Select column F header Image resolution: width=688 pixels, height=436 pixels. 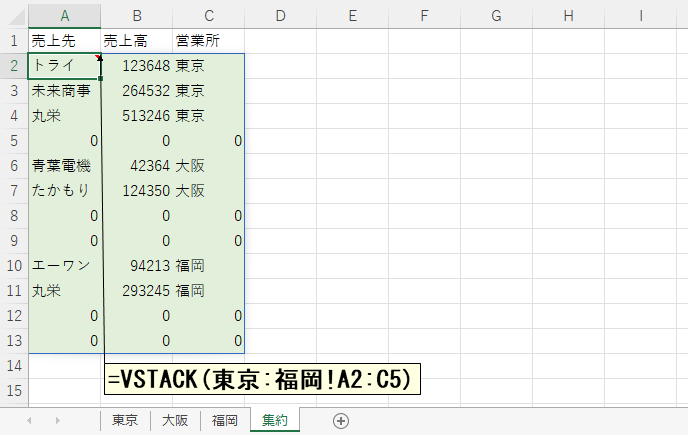(x=425, y=16)
